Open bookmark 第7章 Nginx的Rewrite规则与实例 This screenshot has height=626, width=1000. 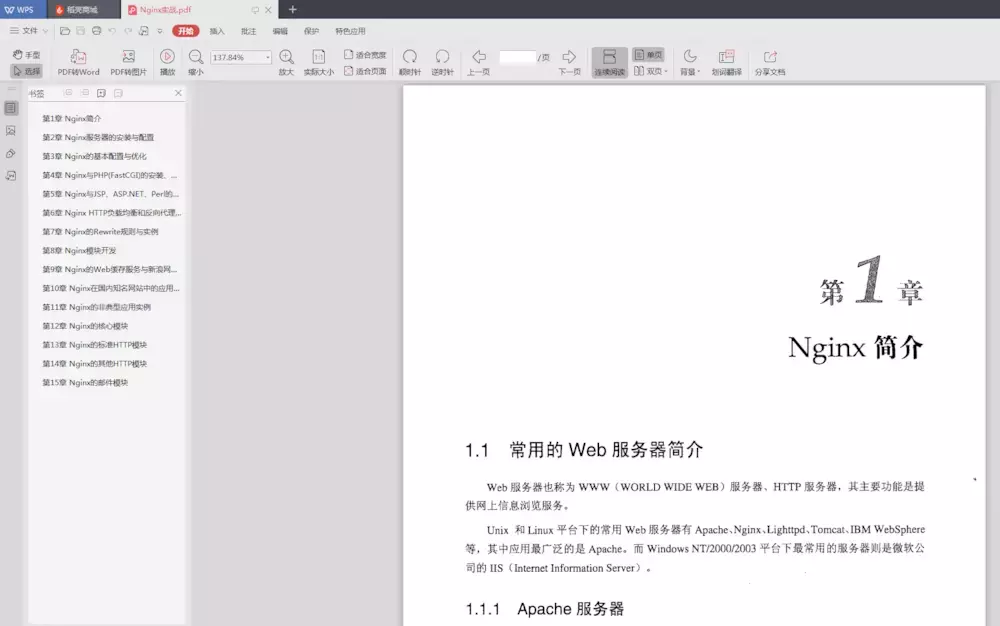tap(100, 231)
